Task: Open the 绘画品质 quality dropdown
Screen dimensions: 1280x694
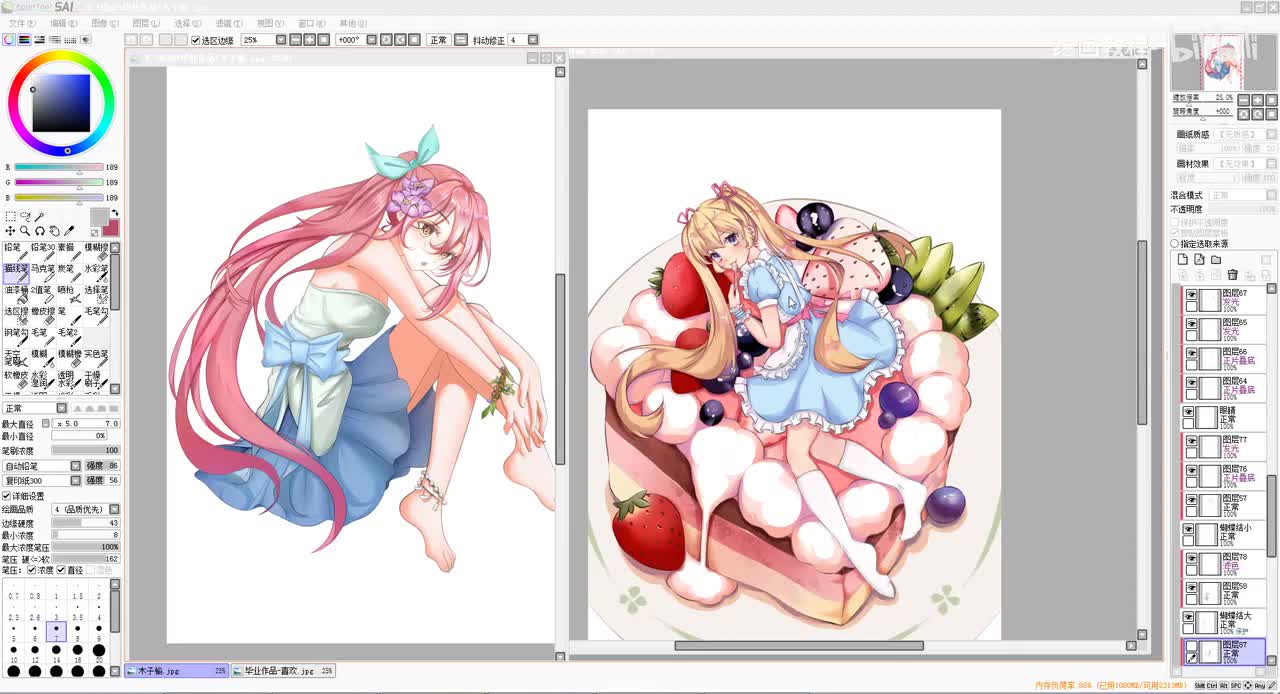Action: coord(113,509)
